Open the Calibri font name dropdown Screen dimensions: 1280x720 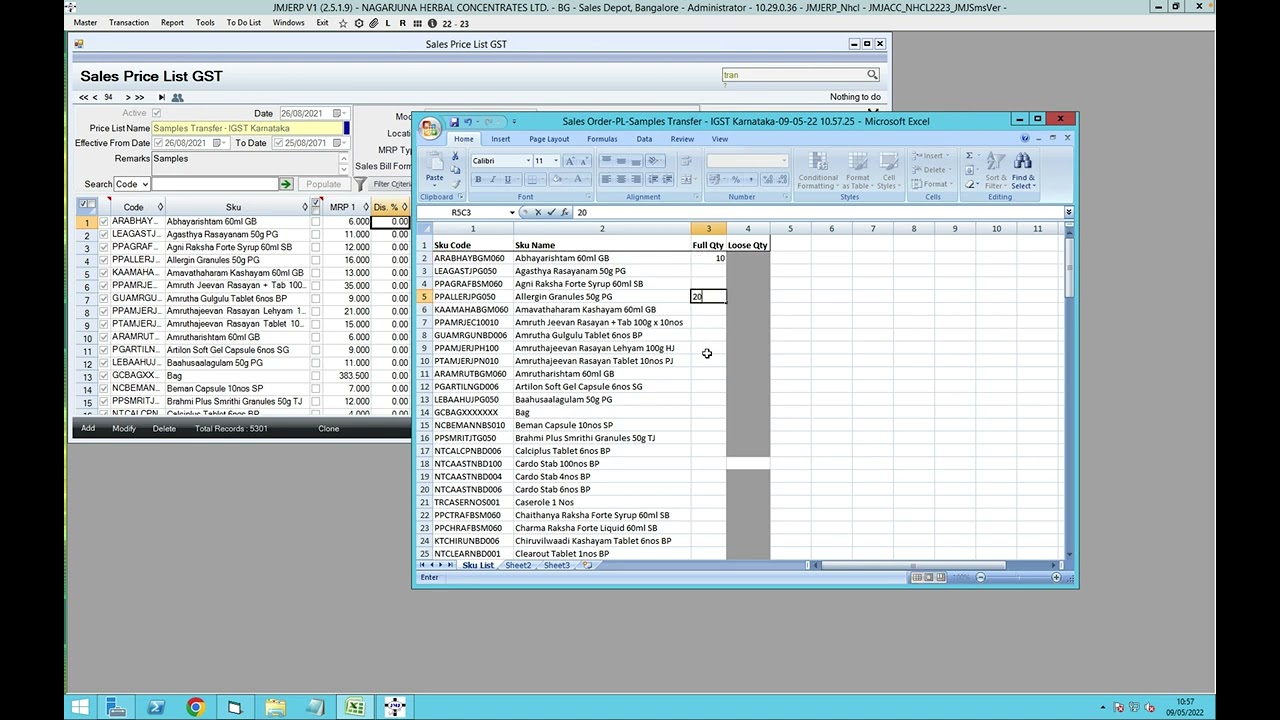point(527,161)
